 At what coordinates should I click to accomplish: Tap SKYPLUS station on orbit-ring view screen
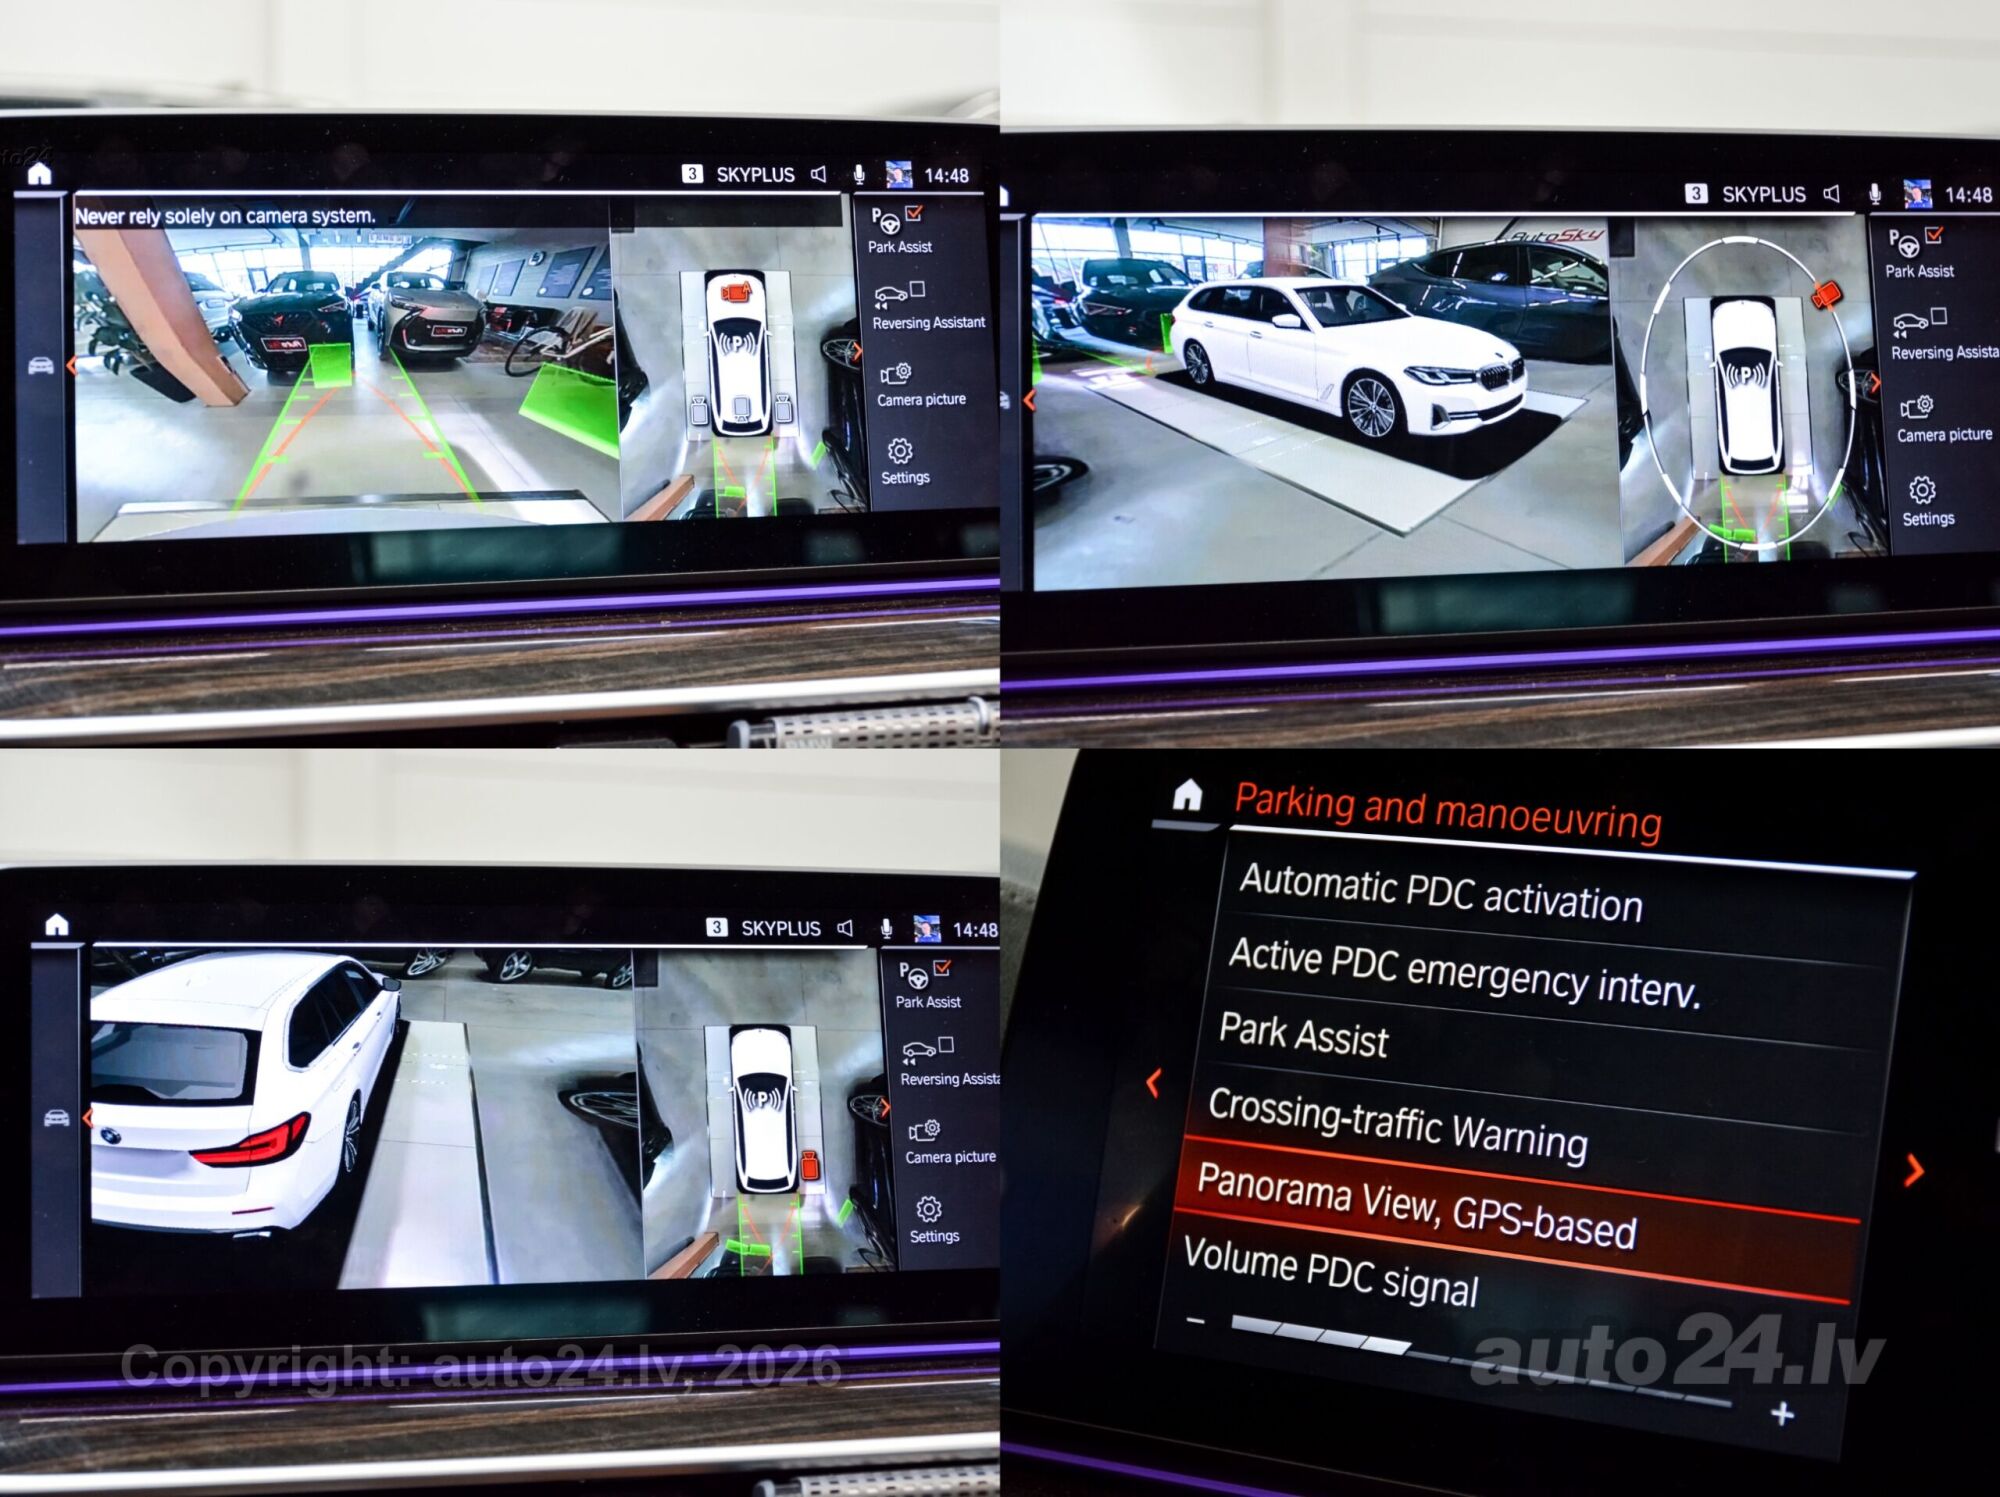[x=1763, y=194]
